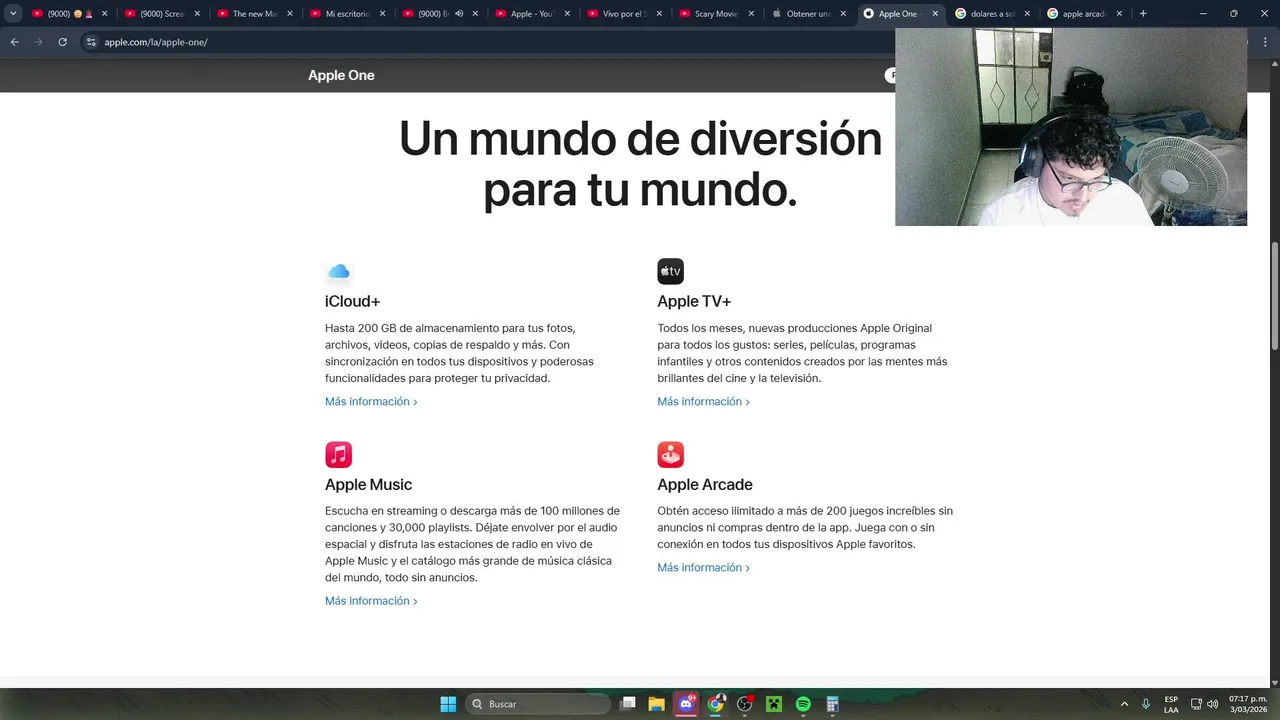Open Spotify from the taskbar
Screen dimensions: 1280x720
[803, 704]
